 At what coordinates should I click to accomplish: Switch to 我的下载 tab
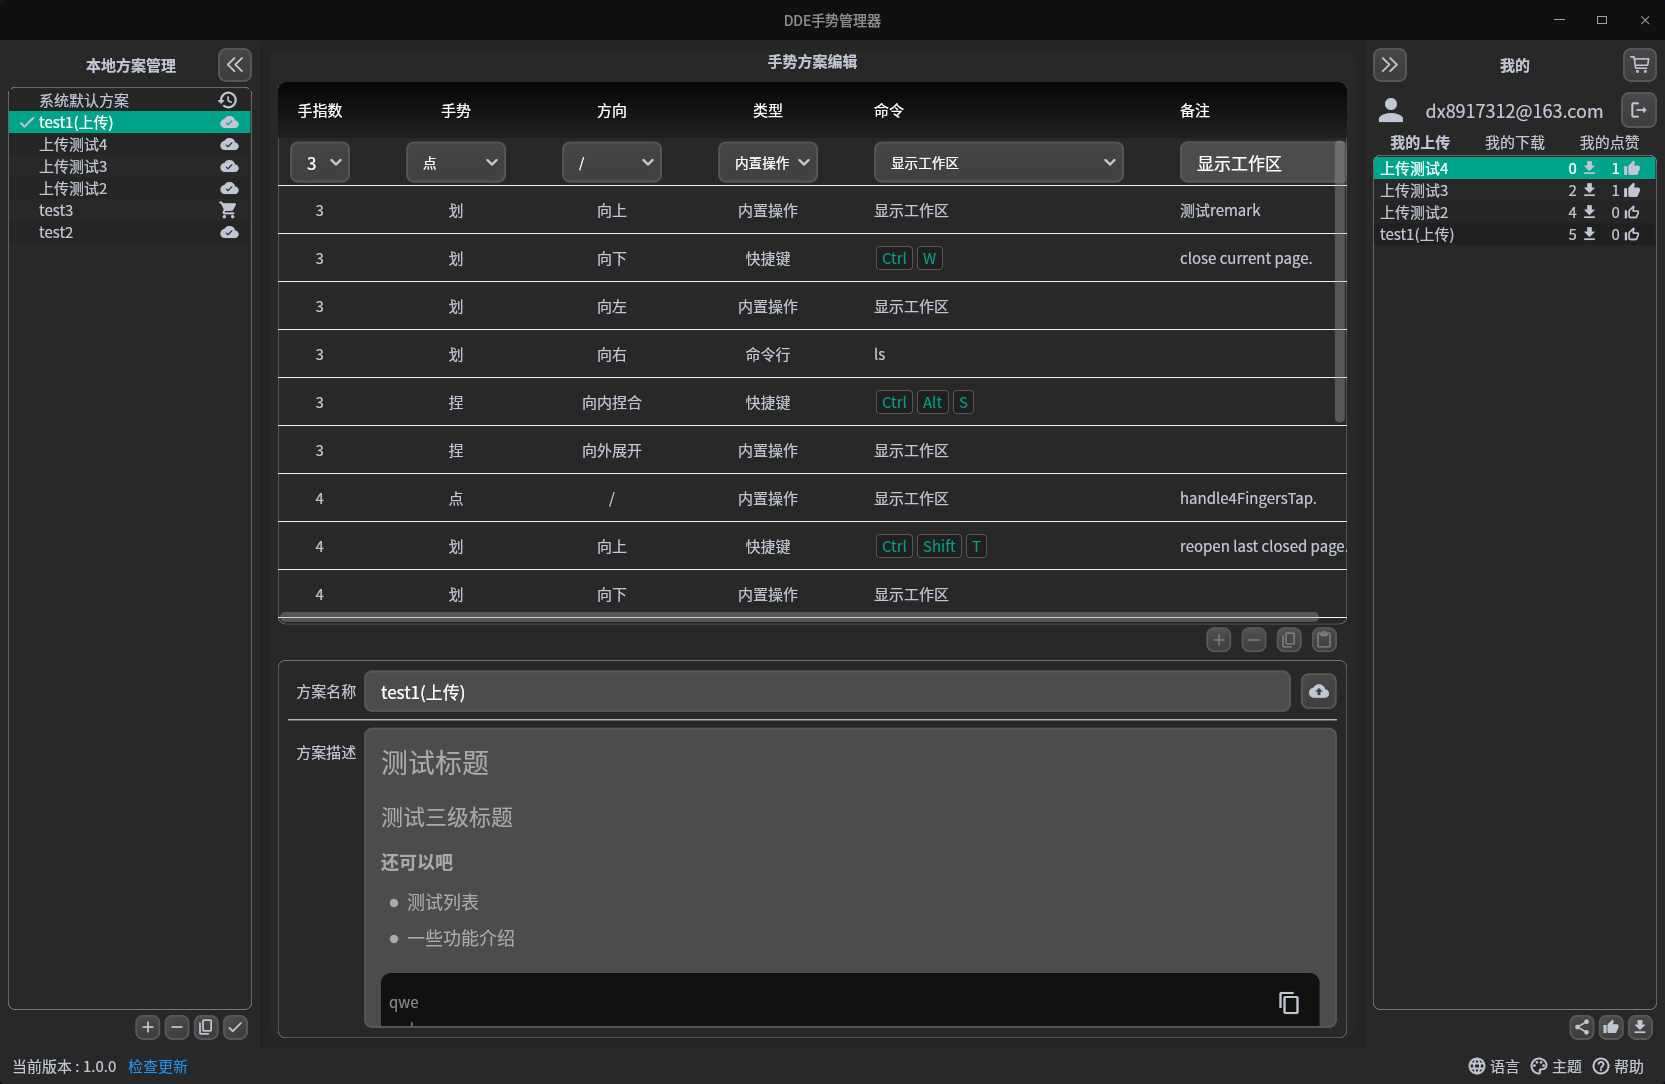coord(1515,143)
